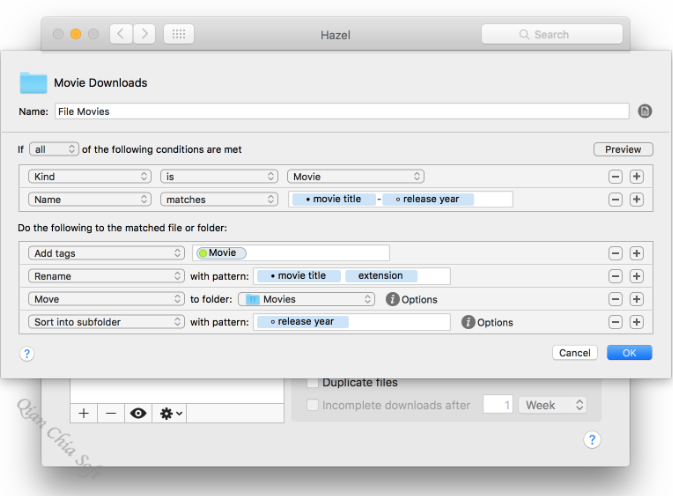Select the 'movie title' token in Name condition
This screenshot has width=673, height=496.
pyautogui.click(x=333, y=199)
